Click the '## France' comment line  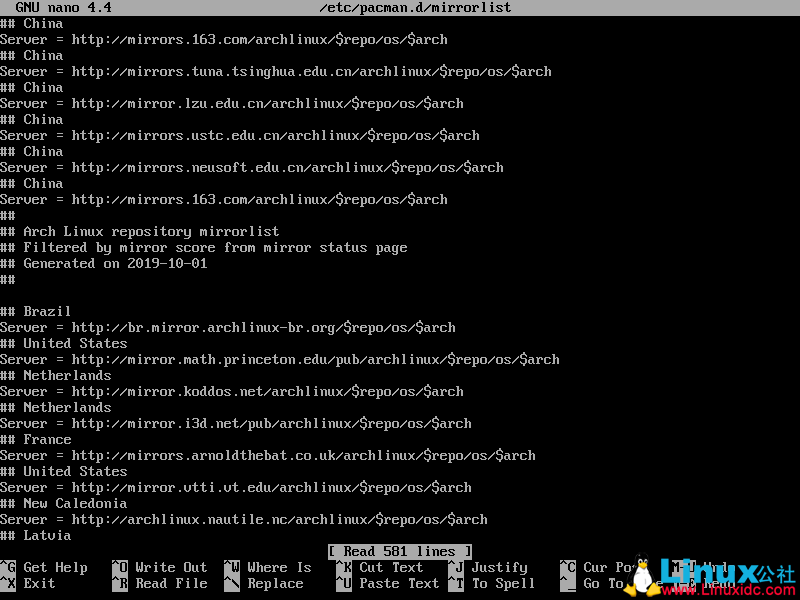pyautogui.click(x=35, y=439)
